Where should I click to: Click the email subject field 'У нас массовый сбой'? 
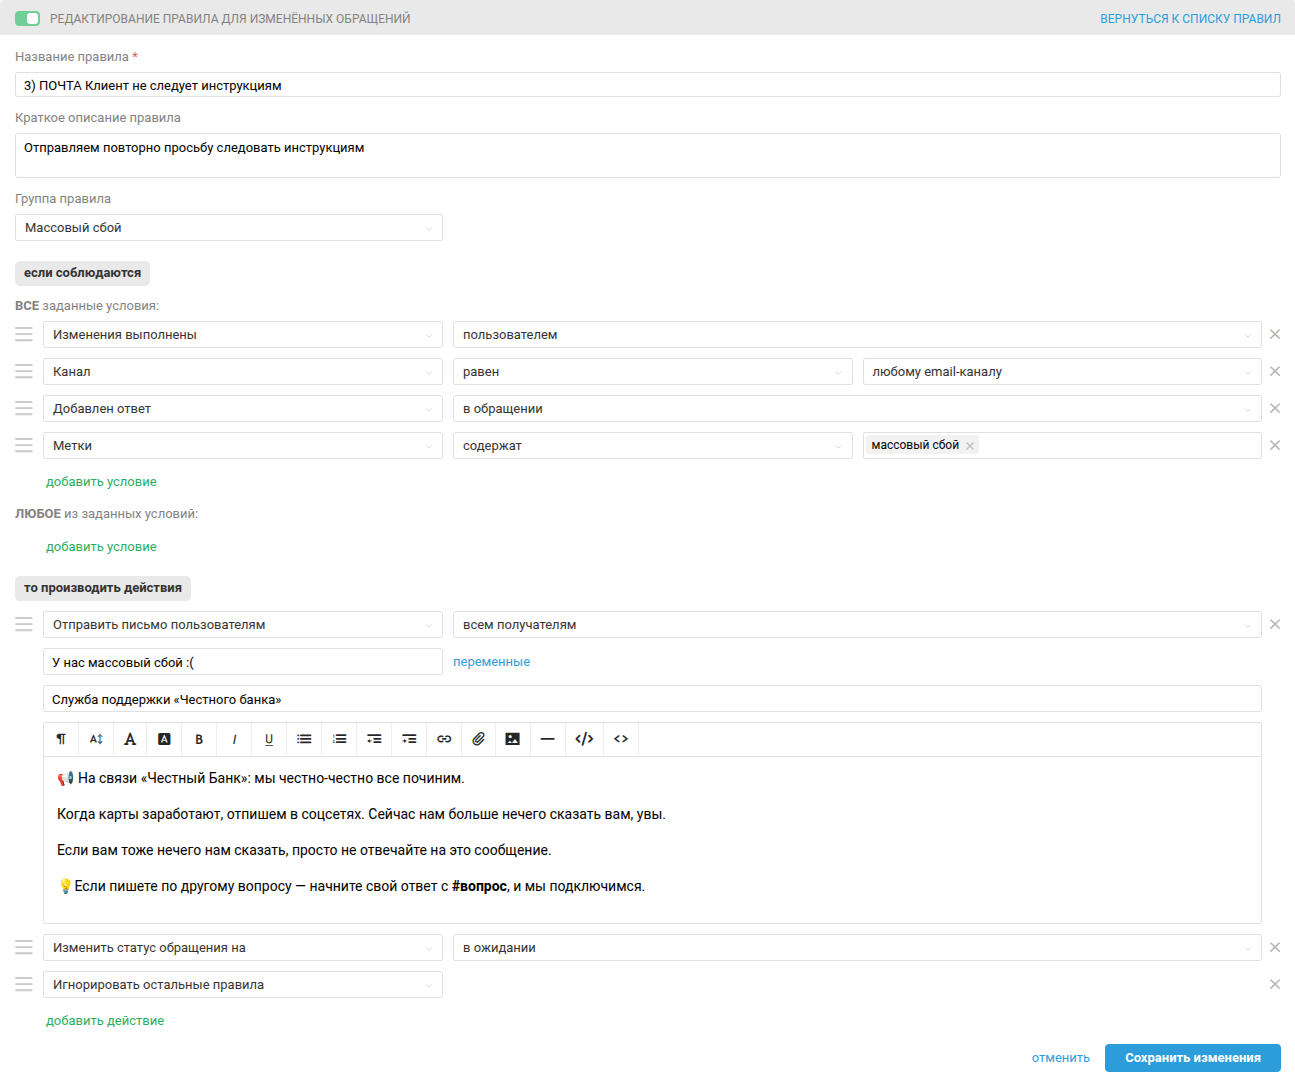[x=243, y=662]
